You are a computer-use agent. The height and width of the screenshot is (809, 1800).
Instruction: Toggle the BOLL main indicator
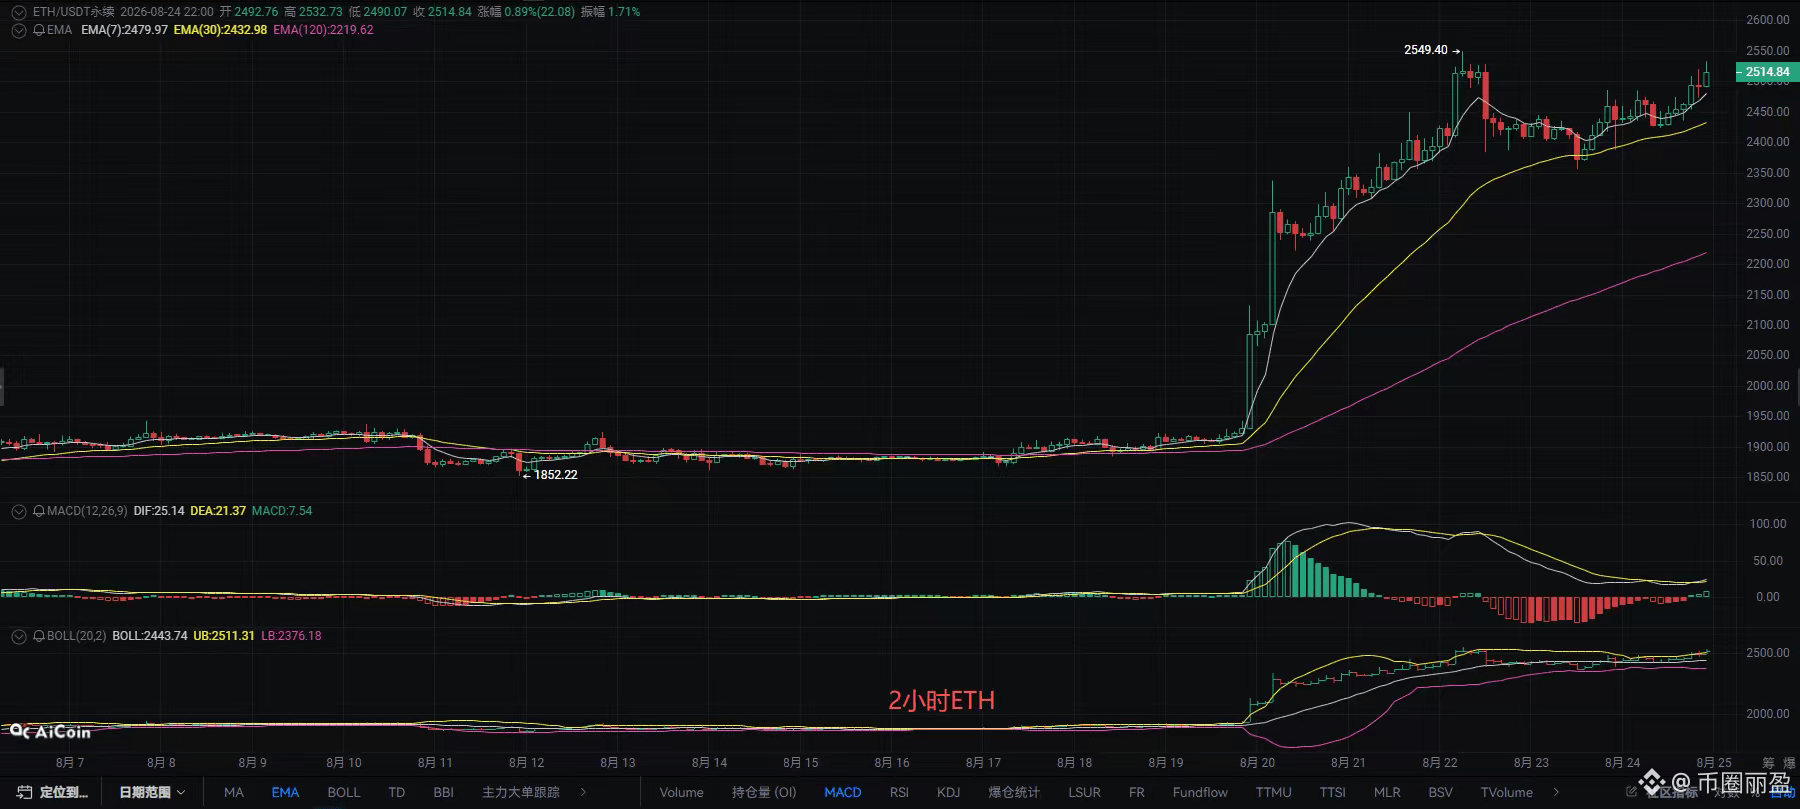[344, 792]
